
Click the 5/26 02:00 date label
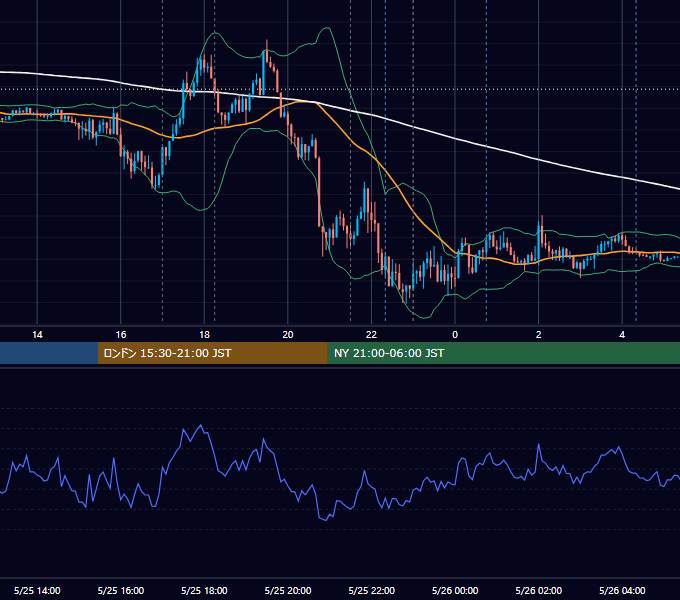[539, 590]
